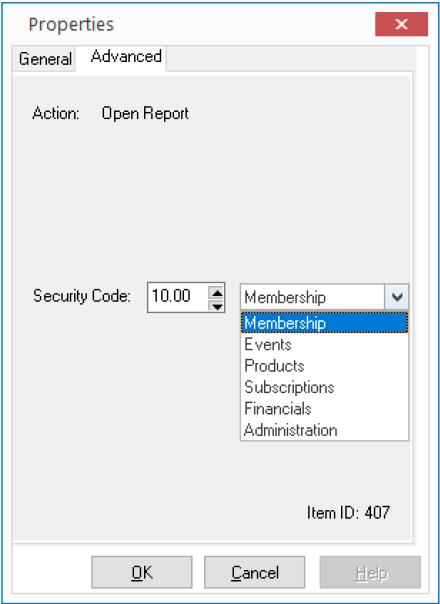Select Financials in the dropdown list

[x=324, y=408]
